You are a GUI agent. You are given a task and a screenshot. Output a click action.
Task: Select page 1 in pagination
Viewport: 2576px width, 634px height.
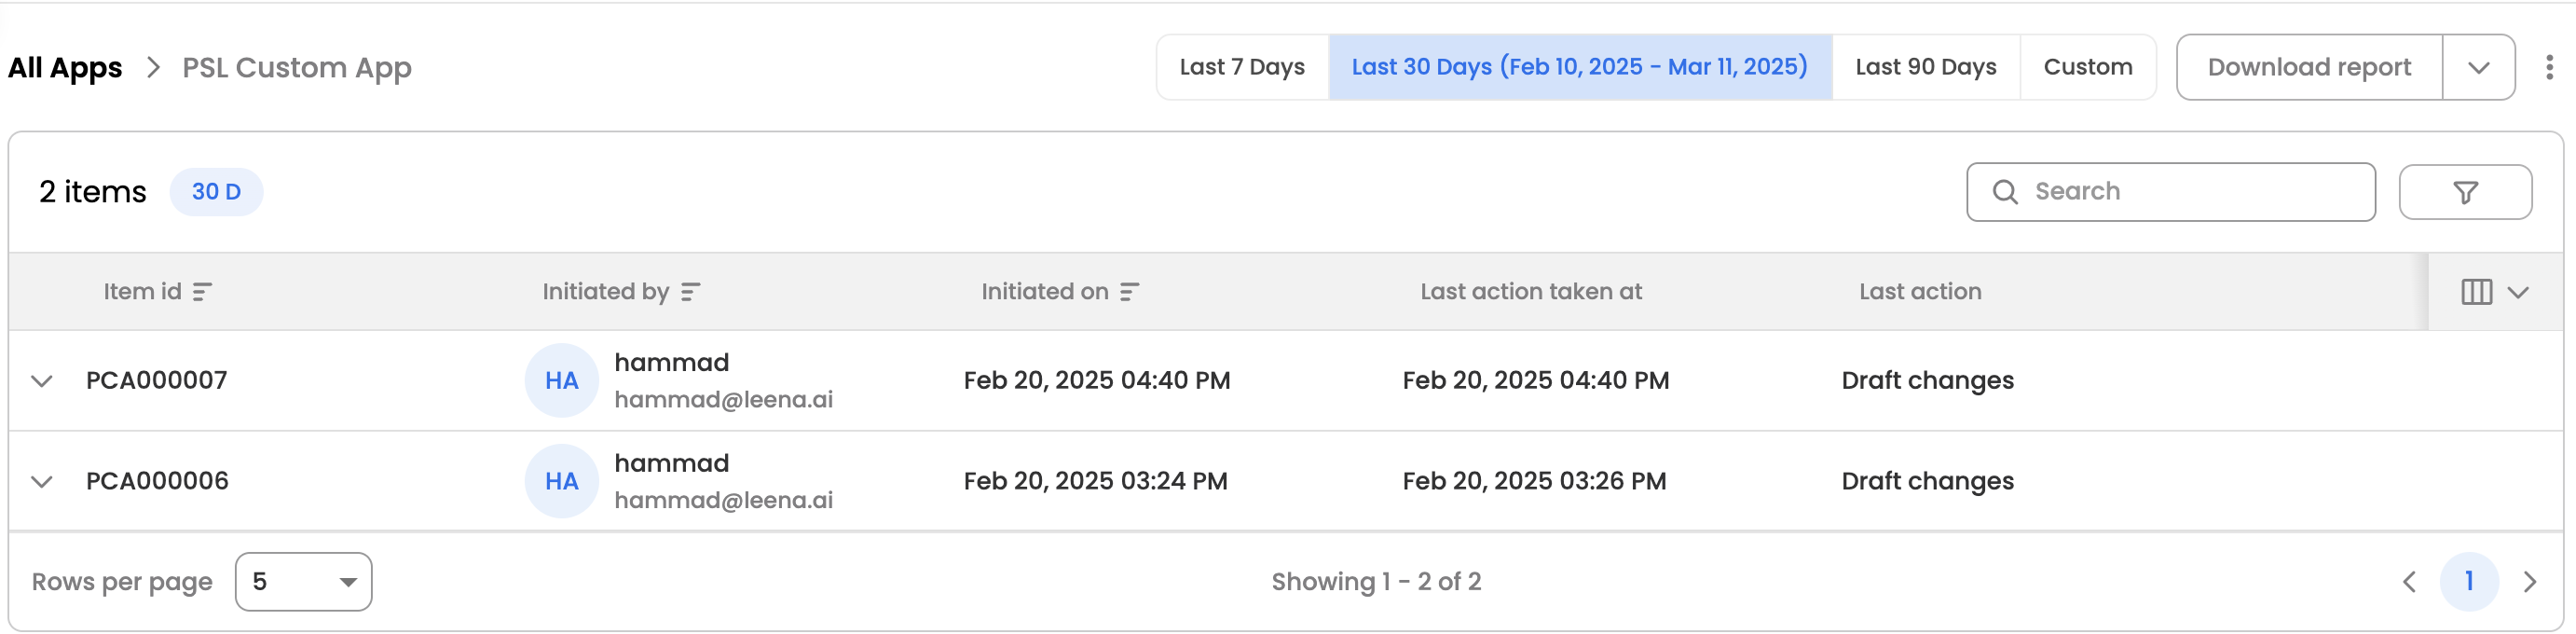[2468, 582]
